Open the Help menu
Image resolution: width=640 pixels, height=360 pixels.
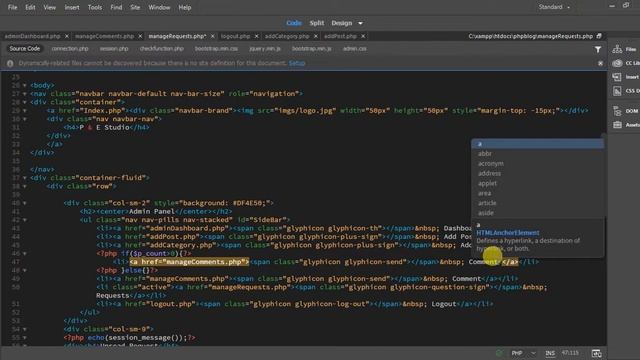(x=185, y=7)
